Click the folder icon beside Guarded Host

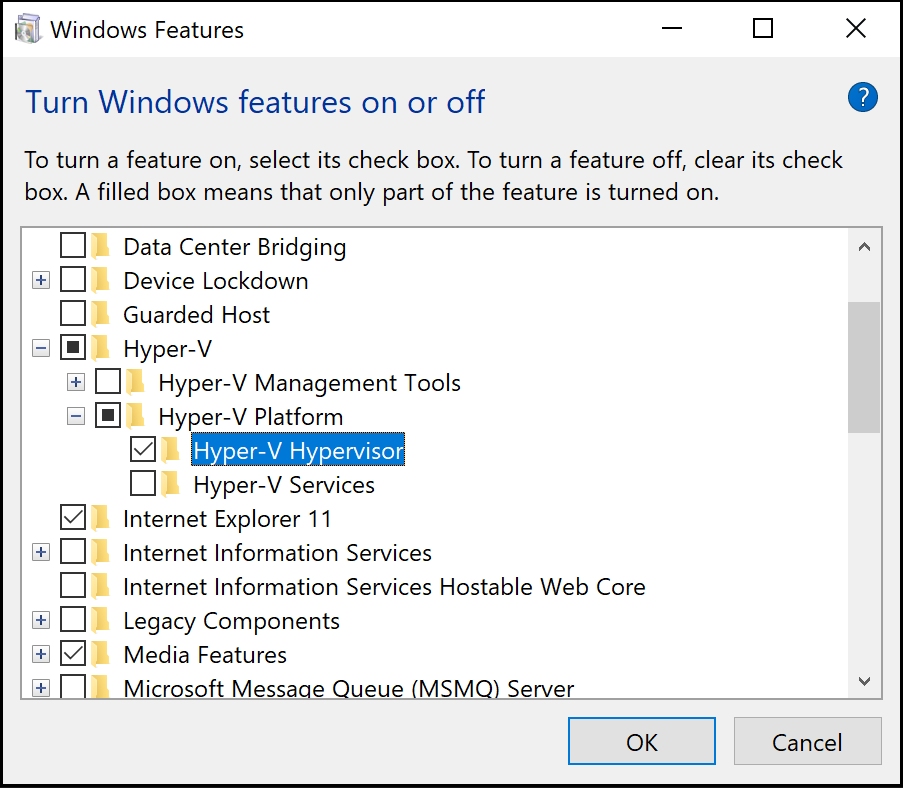pyautogui.click(x=100, y=315)
